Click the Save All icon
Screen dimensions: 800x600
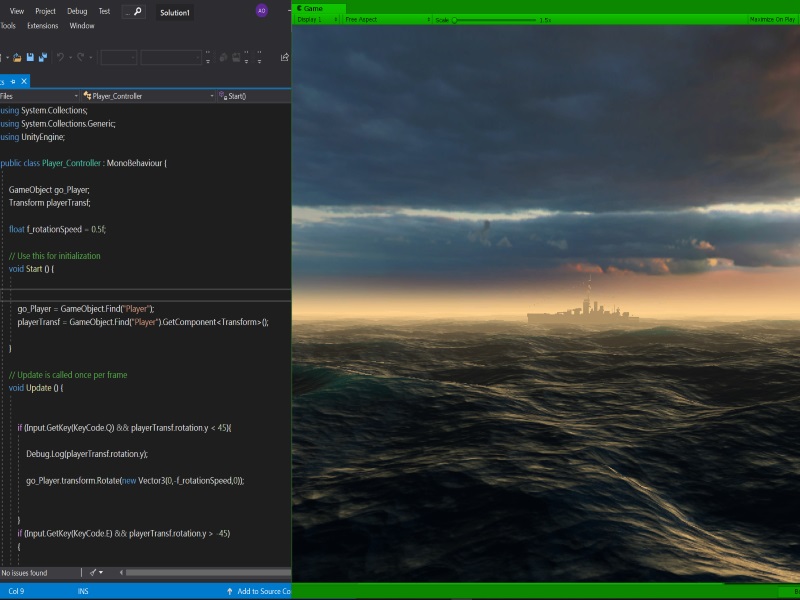42,57
